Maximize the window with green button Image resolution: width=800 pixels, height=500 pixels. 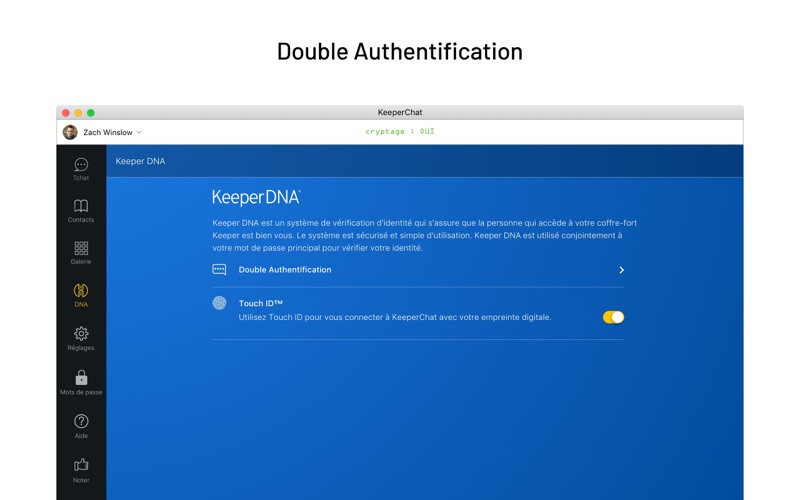point(91,113)
